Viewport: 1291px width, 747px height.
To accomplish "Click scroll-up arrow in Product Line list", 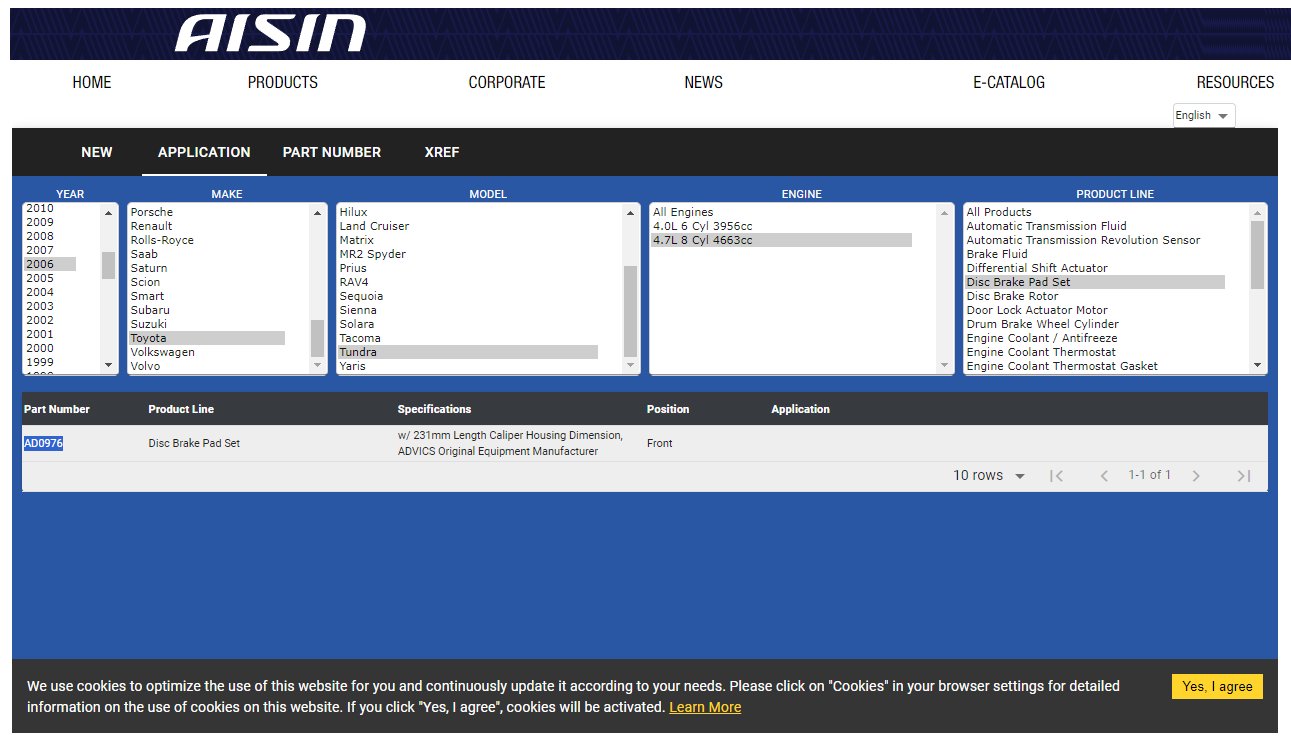I will point(1258,212).
